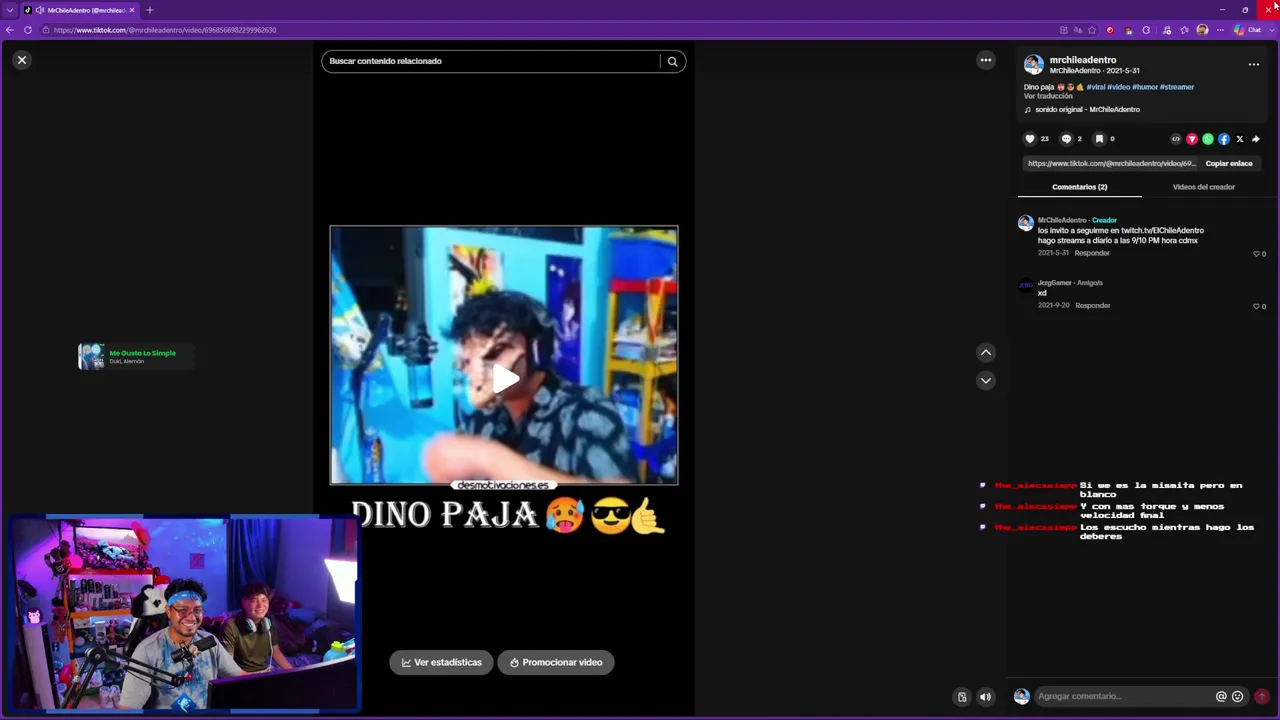Viewport: 1280px width, 720px height.
Task: Toggle the video volume speaker icon
Action: tap(986, 697)
